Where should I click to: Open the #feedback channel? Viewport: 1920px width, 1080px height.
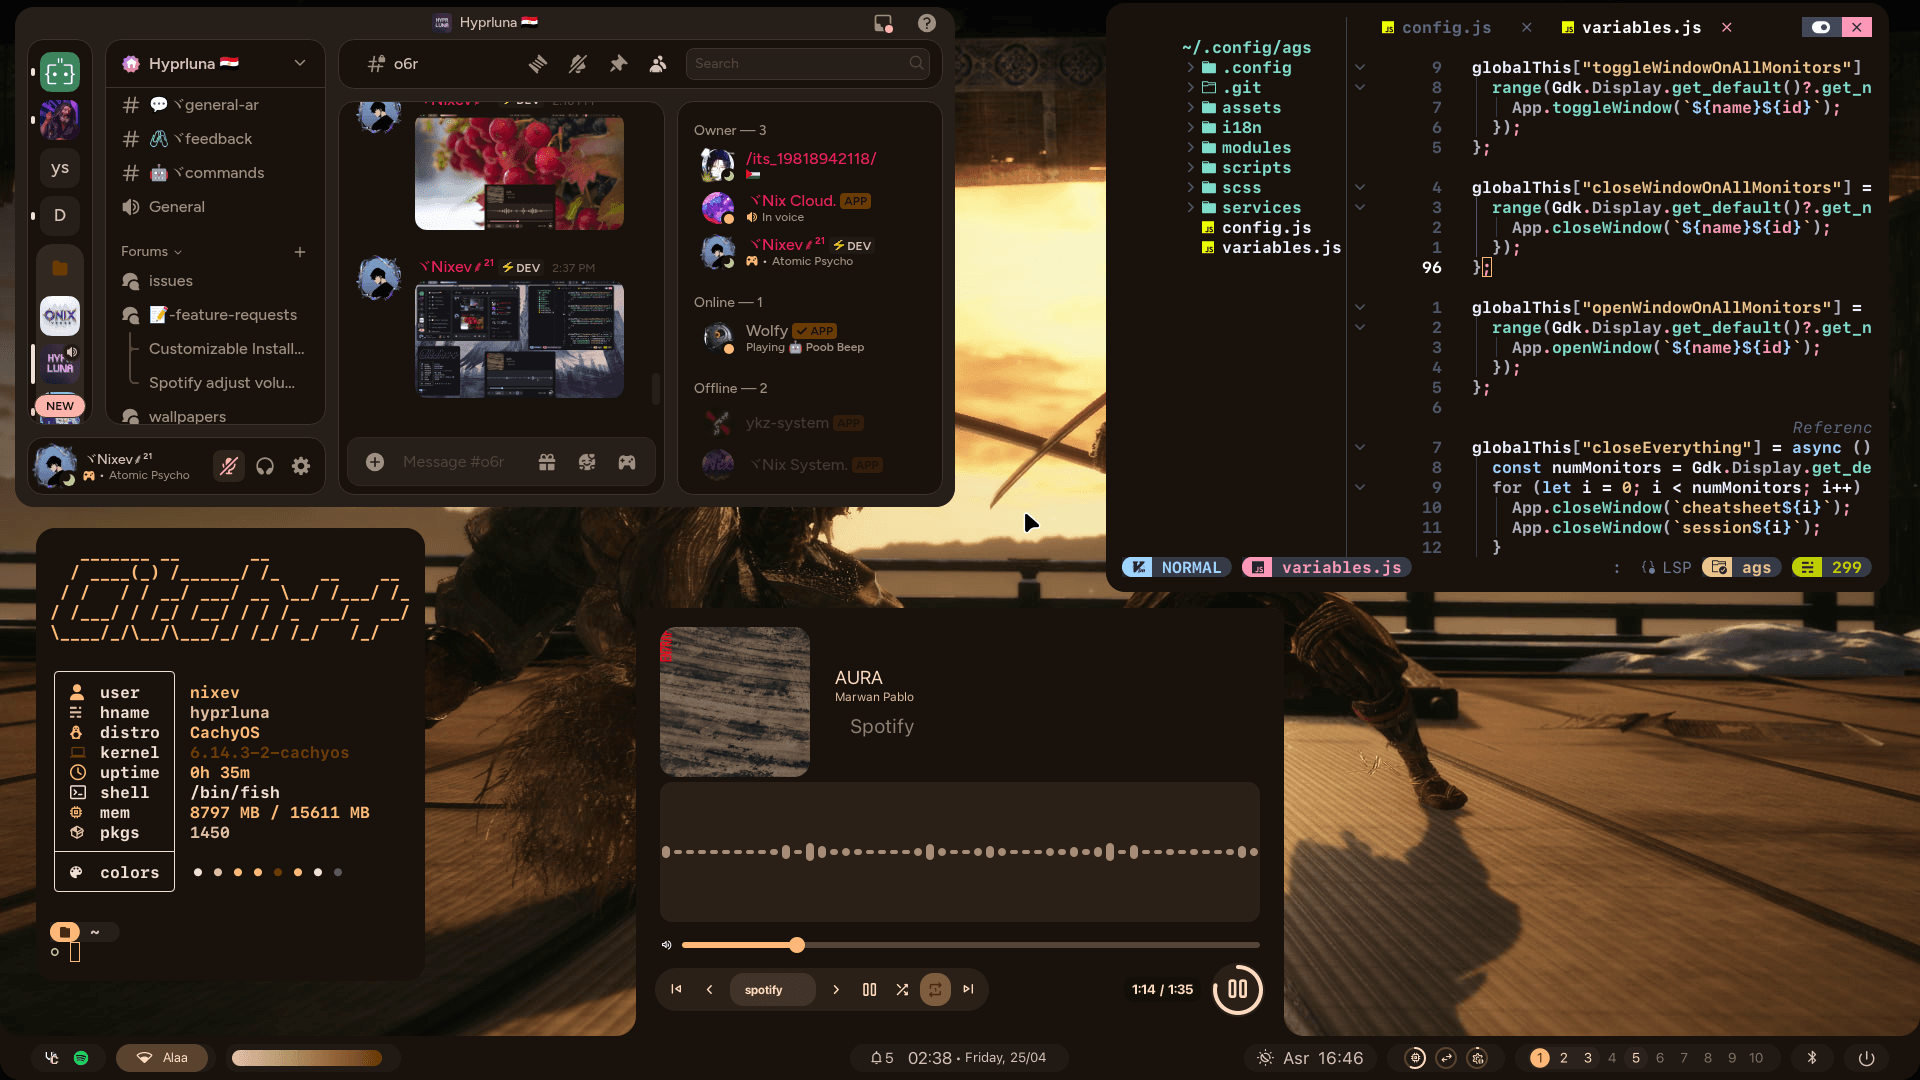point(218,139)
